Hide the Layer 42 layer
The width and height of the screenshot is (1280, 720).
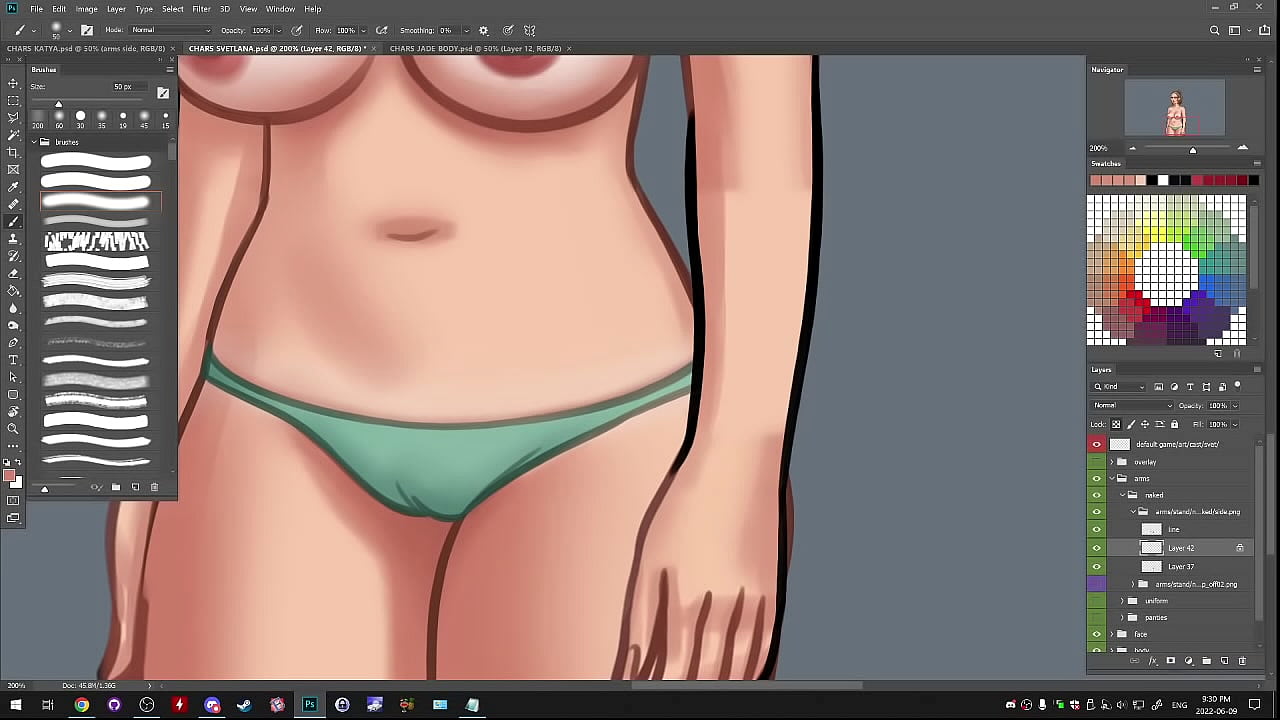[x=1096, y=548]
